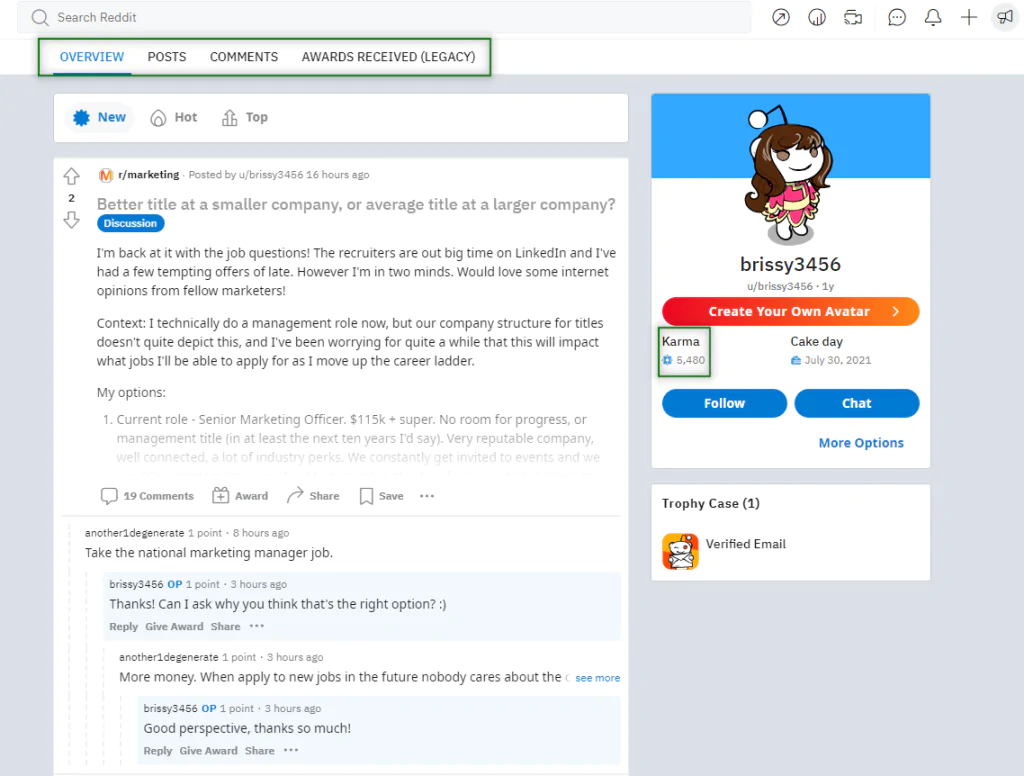Open post options three-dot menu

427,496
